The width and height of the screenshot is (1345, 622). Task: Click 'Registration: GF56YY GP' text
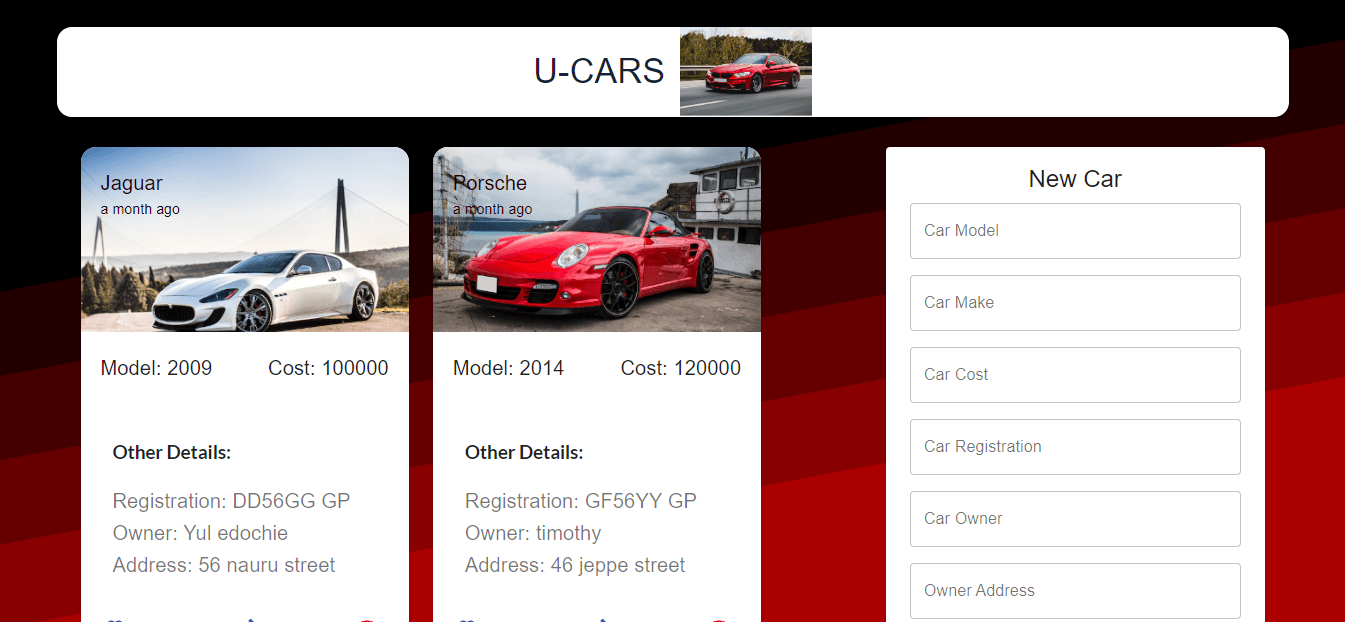point(581,501)
